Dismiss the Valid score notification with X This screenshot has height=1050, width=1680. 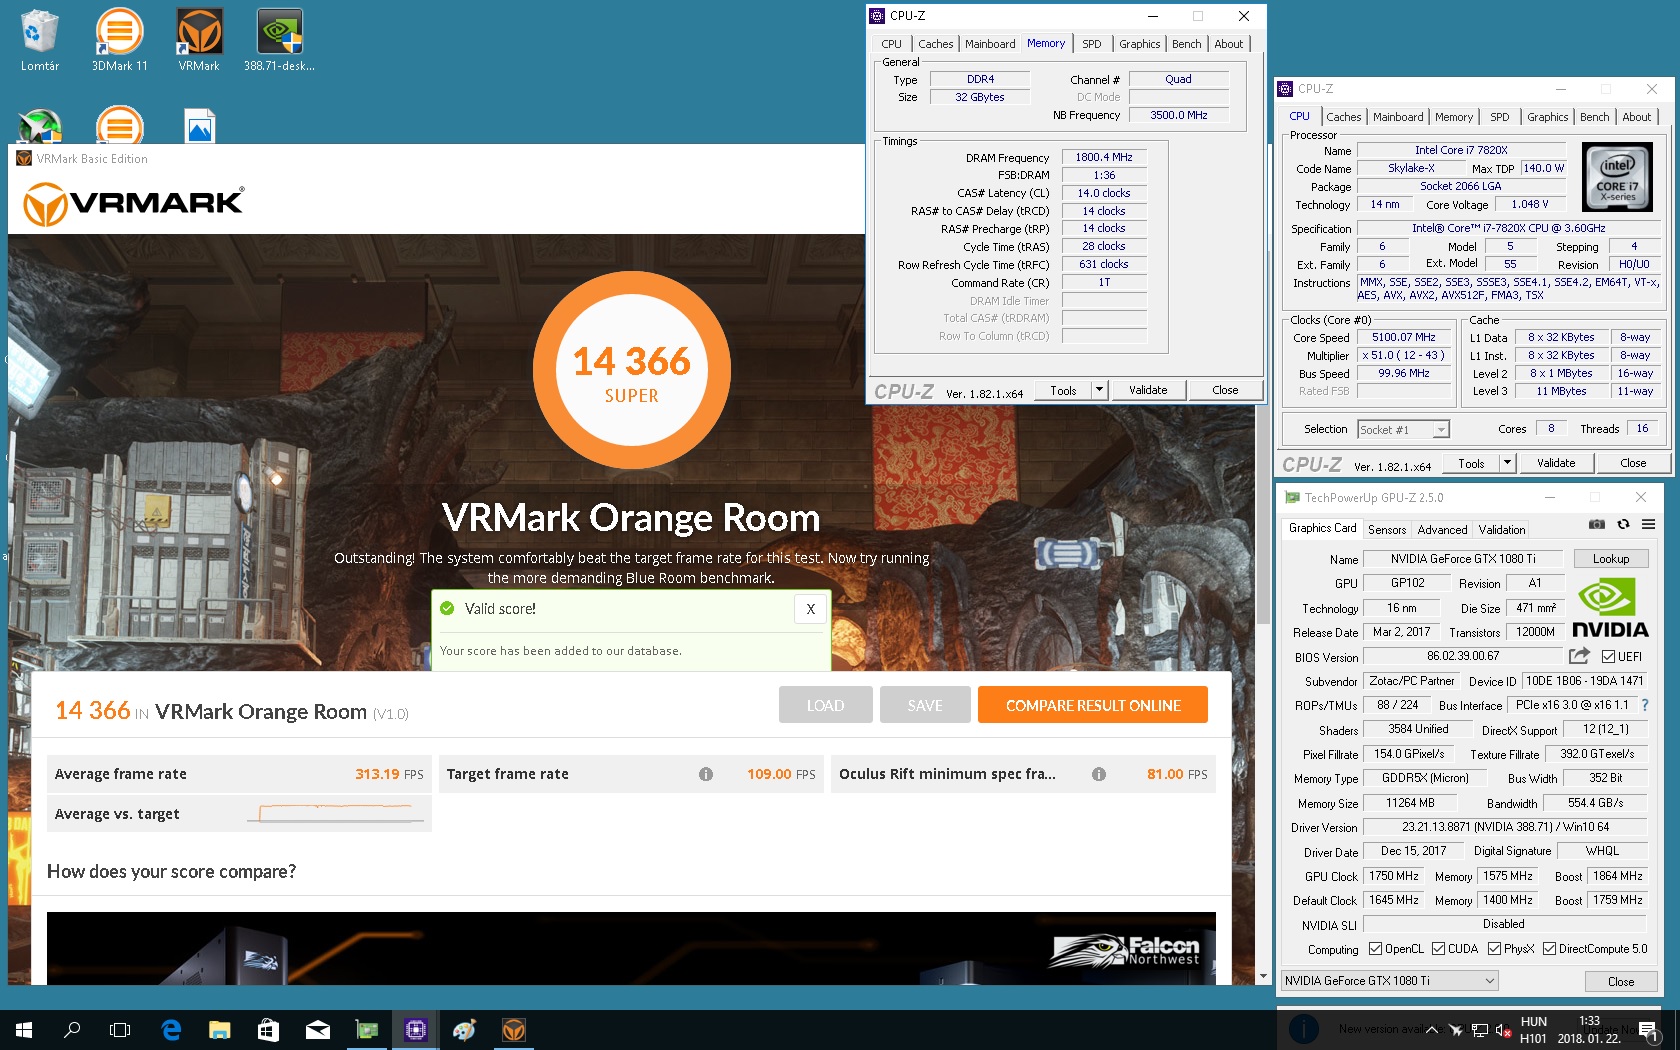coord(811,609)
